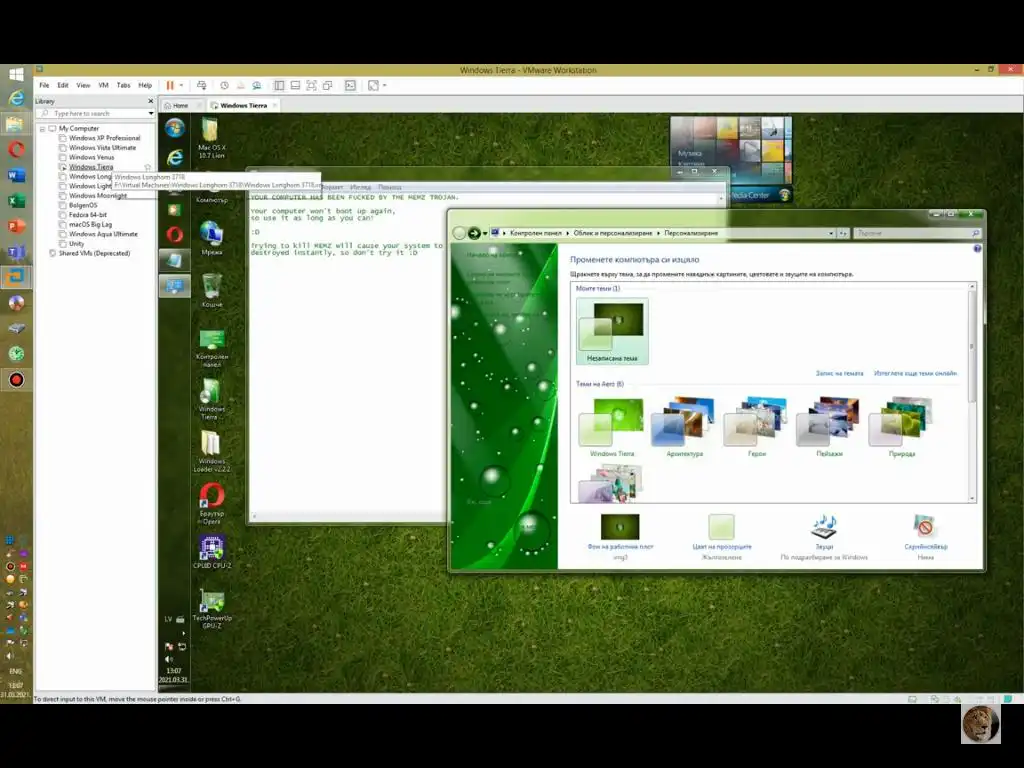Viewport: 1024px width, 768px height.
Task: Select Fedora 64-bit in library
Action: point(88,215)
